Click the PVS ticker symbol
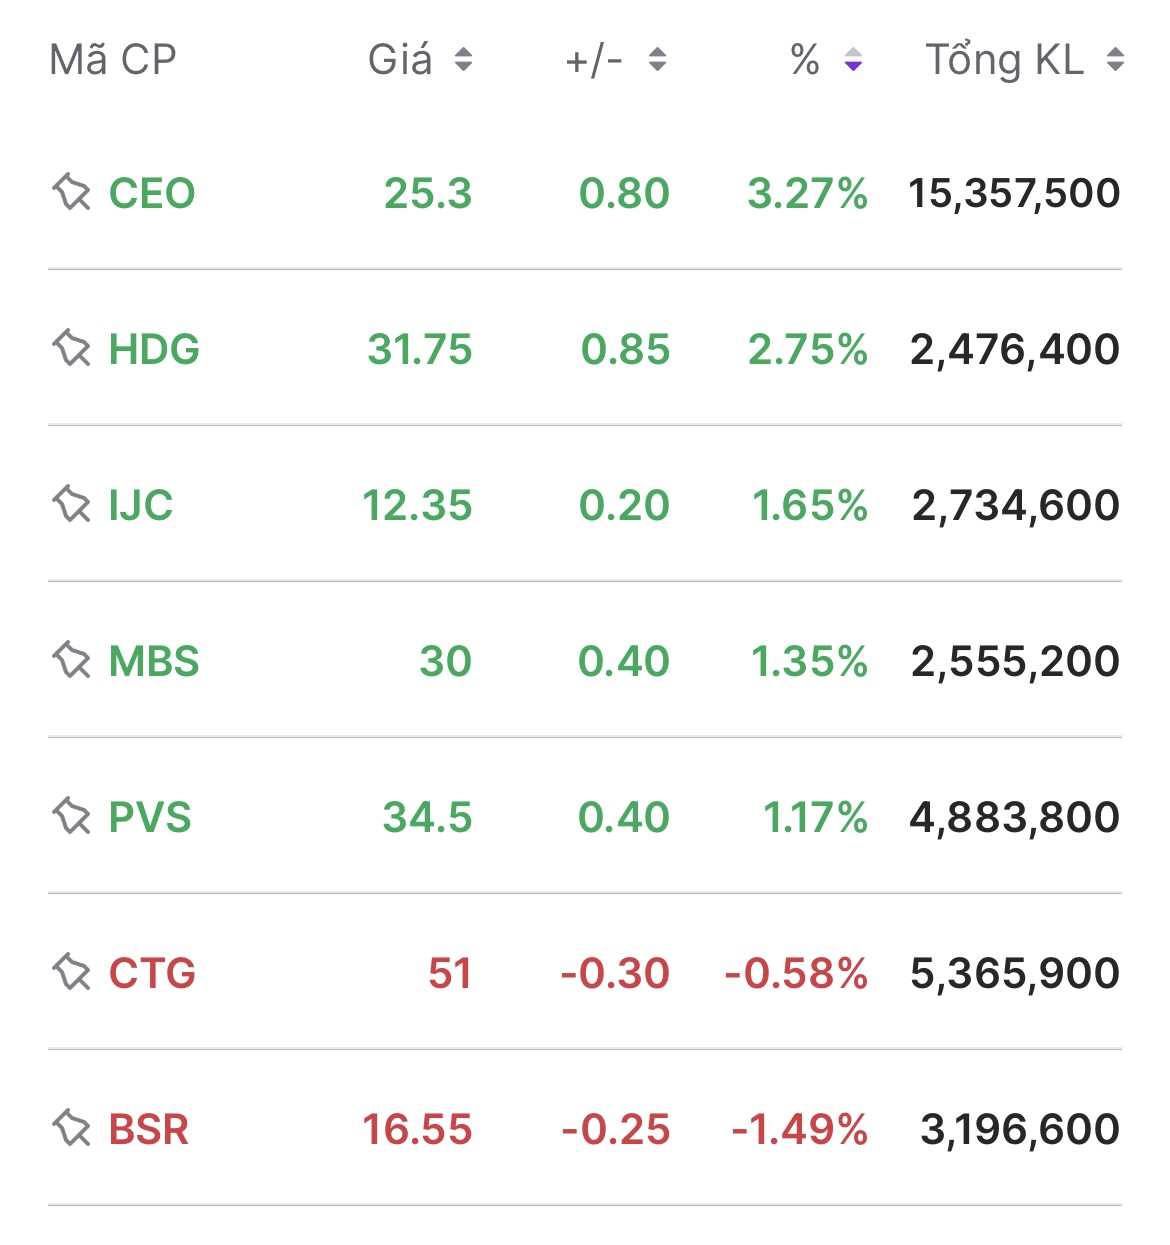1170x1245 pixels. tap(150, 817)
